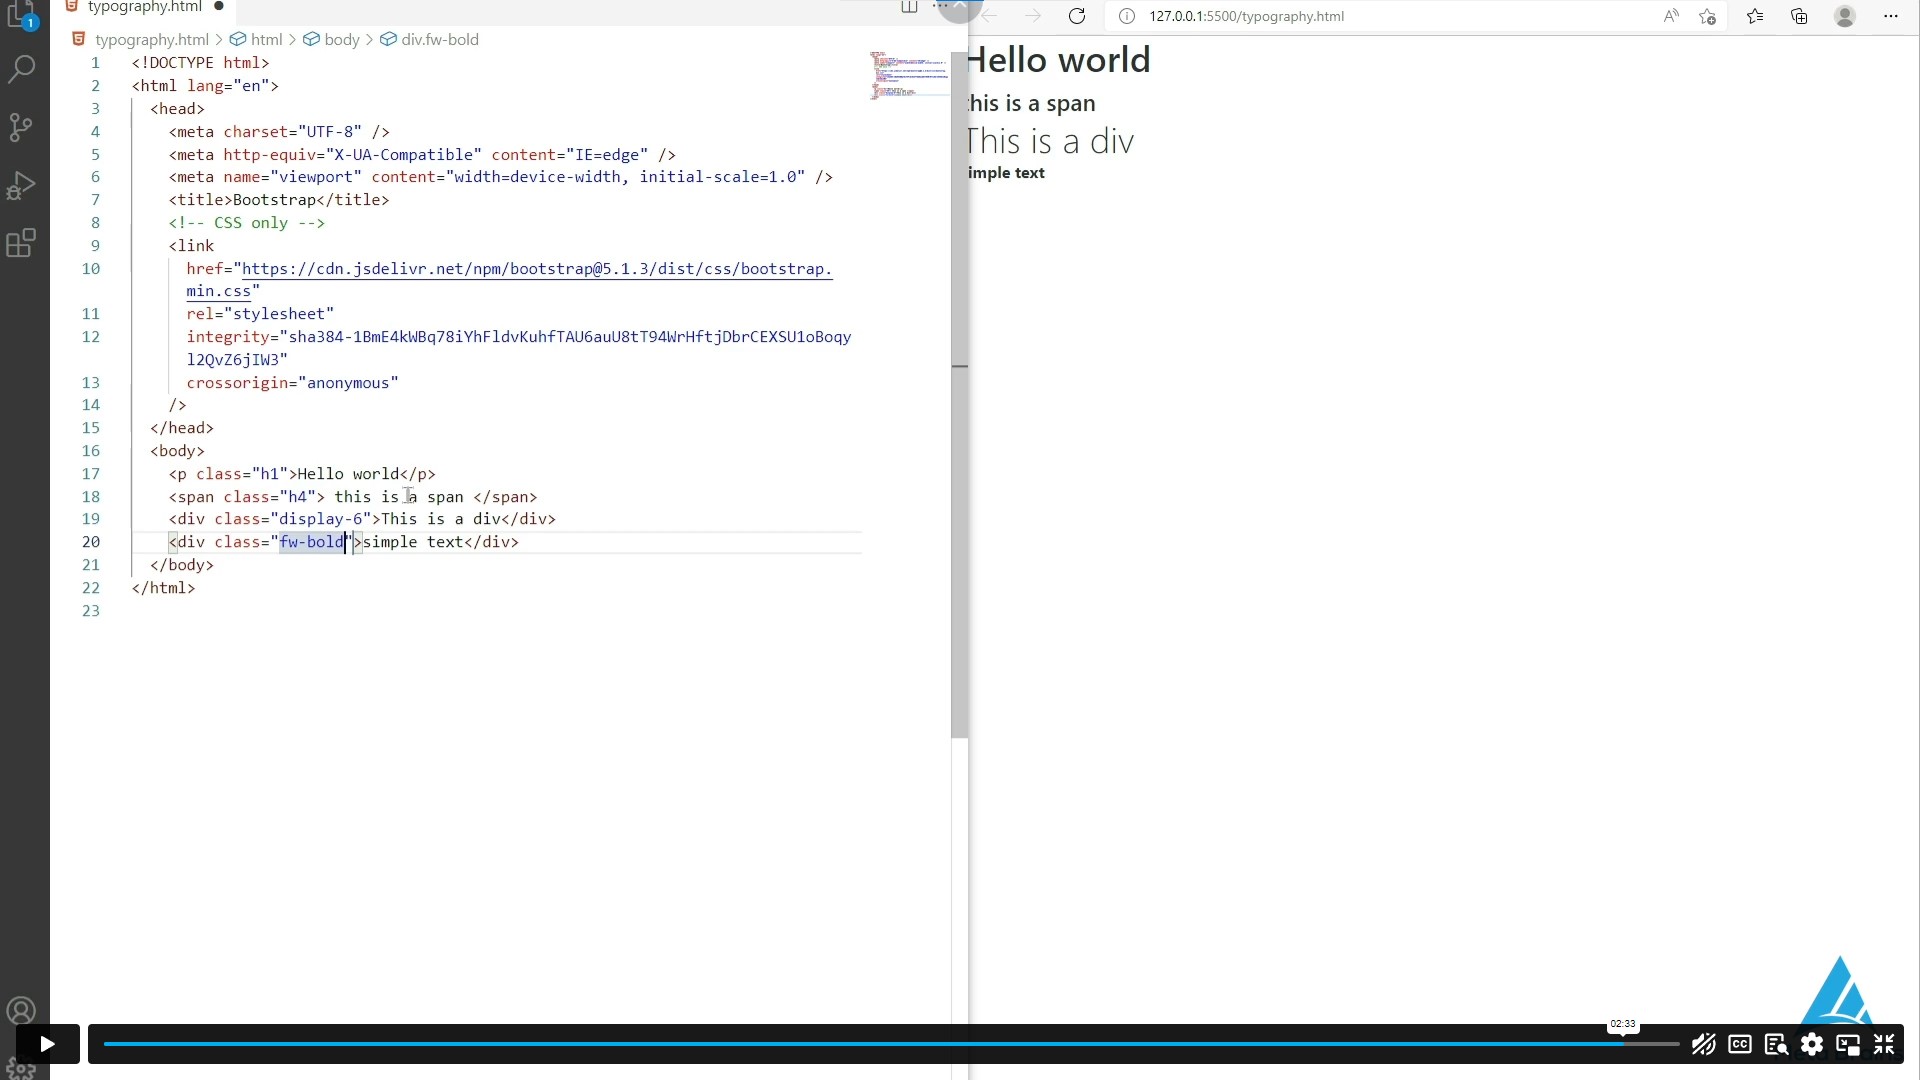Open the browser Collections panel
The width and height of the screenshot is (1920, 1080).
[1799, 16]
